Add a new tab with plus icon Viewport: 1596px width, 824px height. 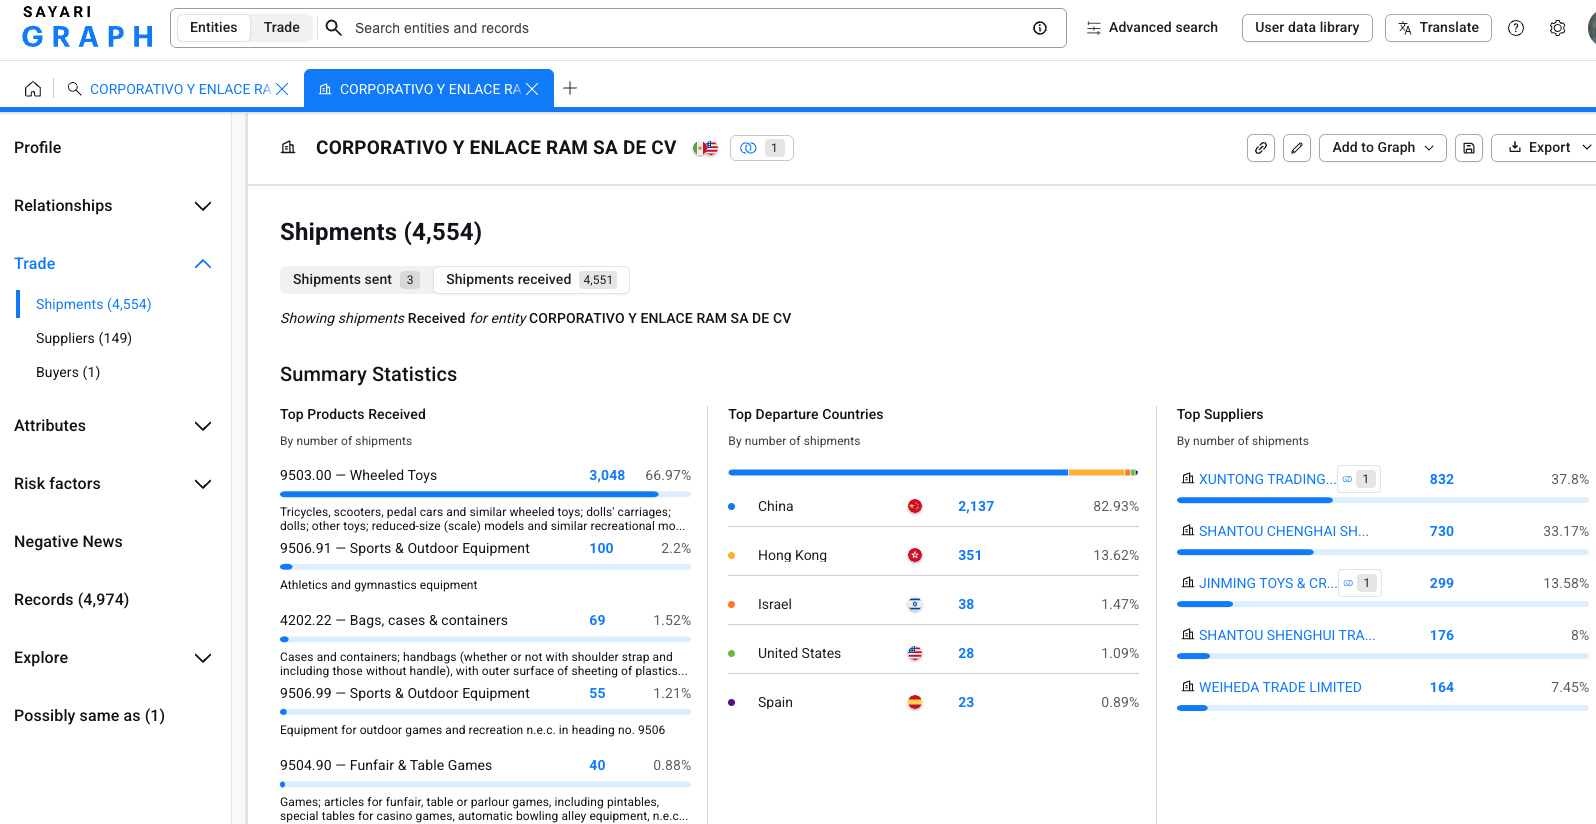[570, 88]
